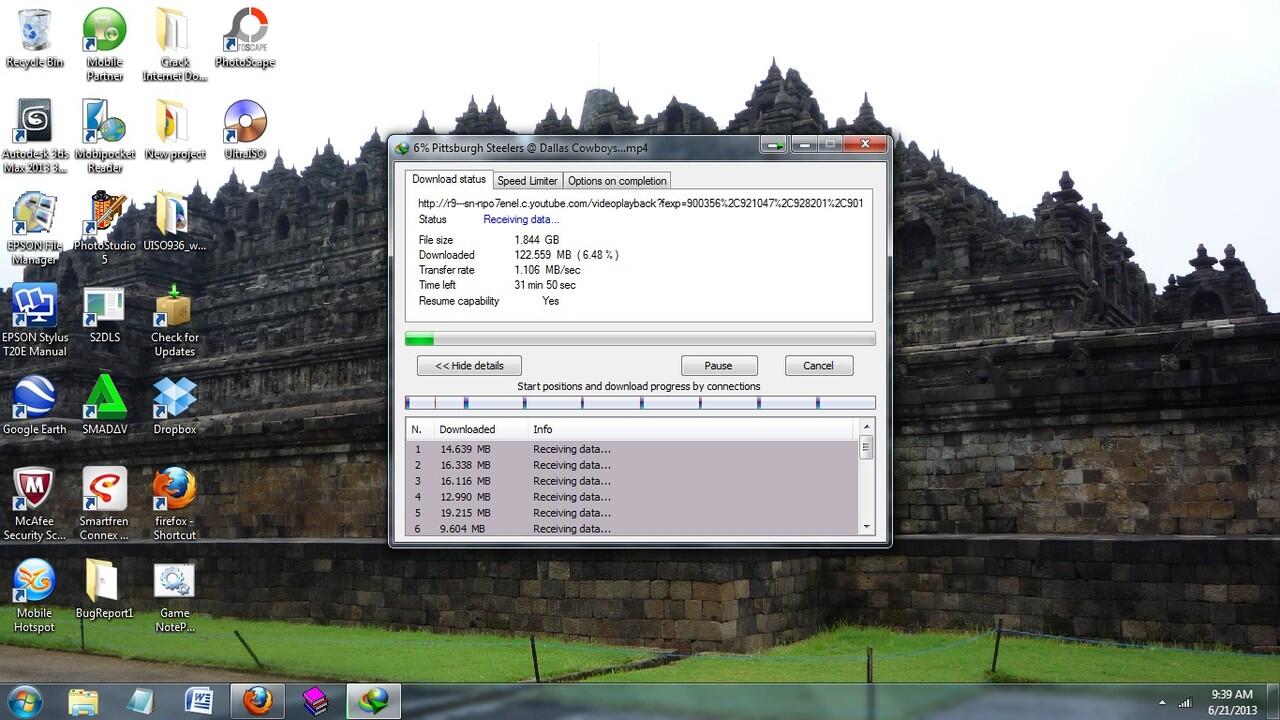Click the N. column header
The height and width of the screenshot is (720, 1280).
coord(418,429)
